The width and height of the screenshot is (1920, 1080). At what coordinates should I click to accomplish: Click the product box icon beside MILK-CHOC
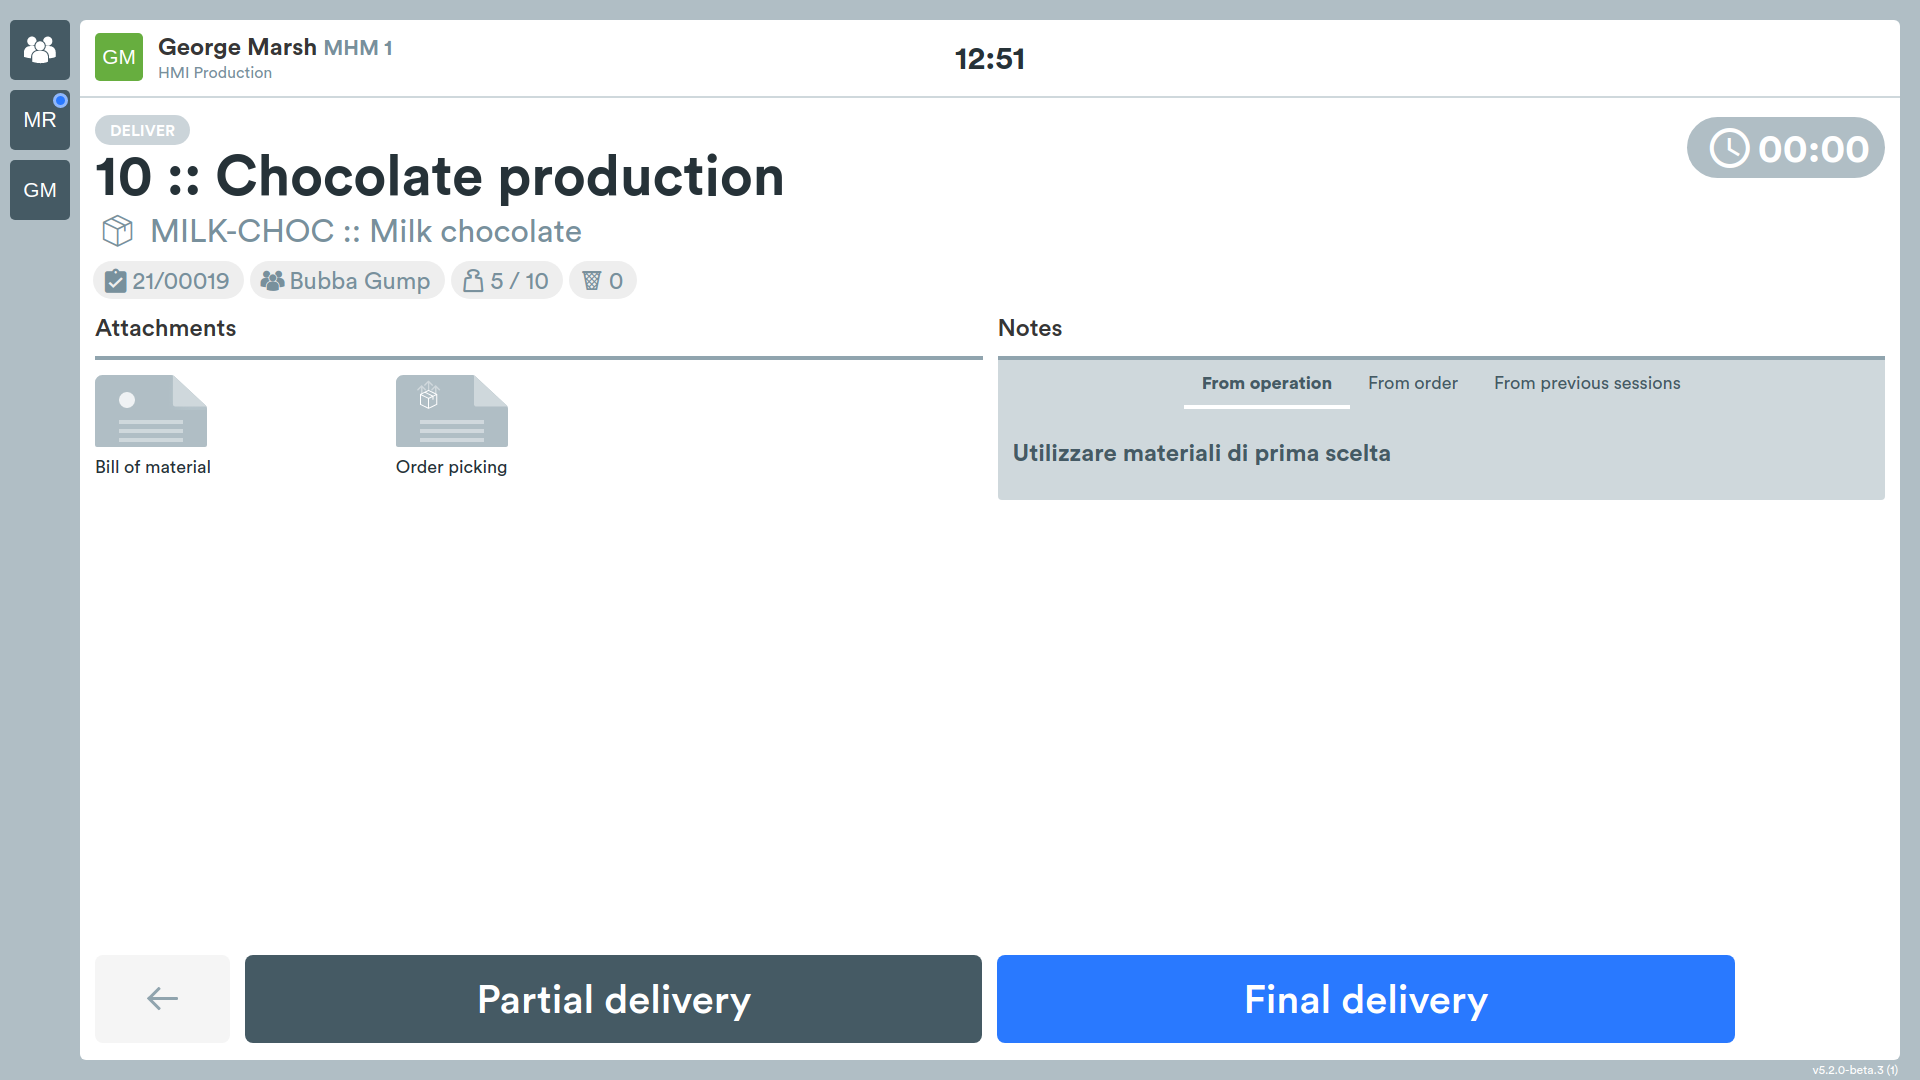point(118,231)
